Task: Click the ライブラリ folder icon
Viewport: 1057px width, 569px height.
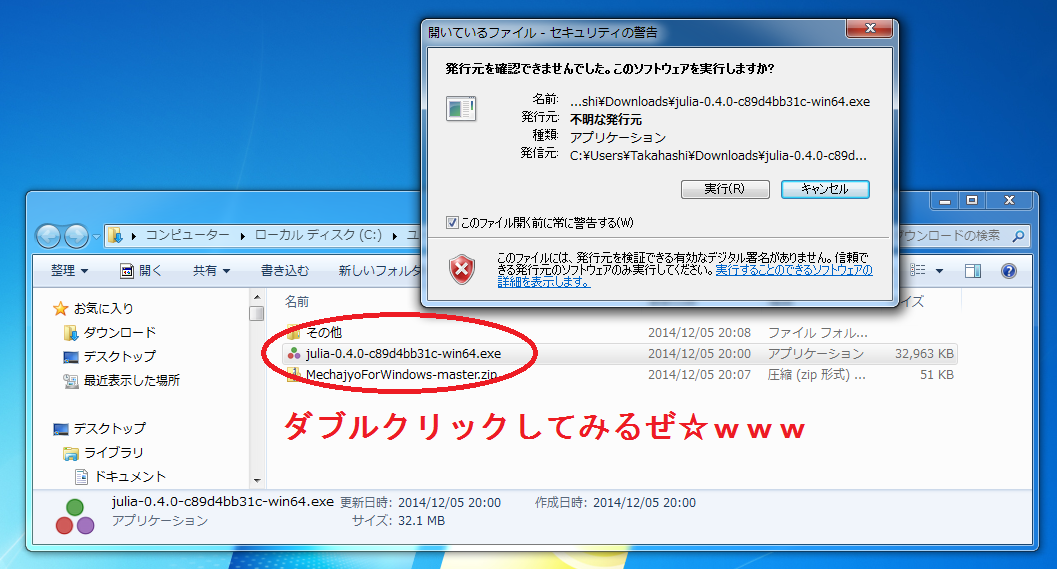Action: click(x=71, y=453)
